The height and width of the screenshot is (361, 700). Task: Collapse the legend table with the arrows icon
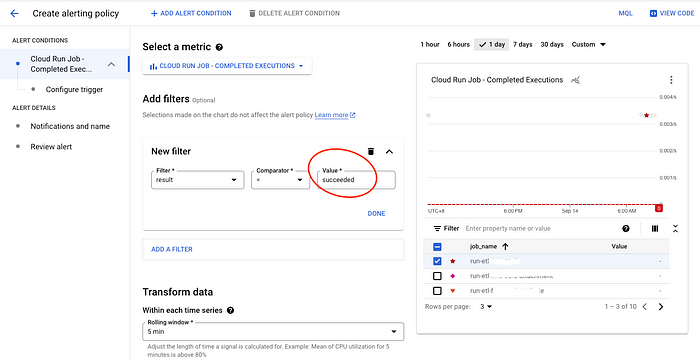tap(675, 228)
